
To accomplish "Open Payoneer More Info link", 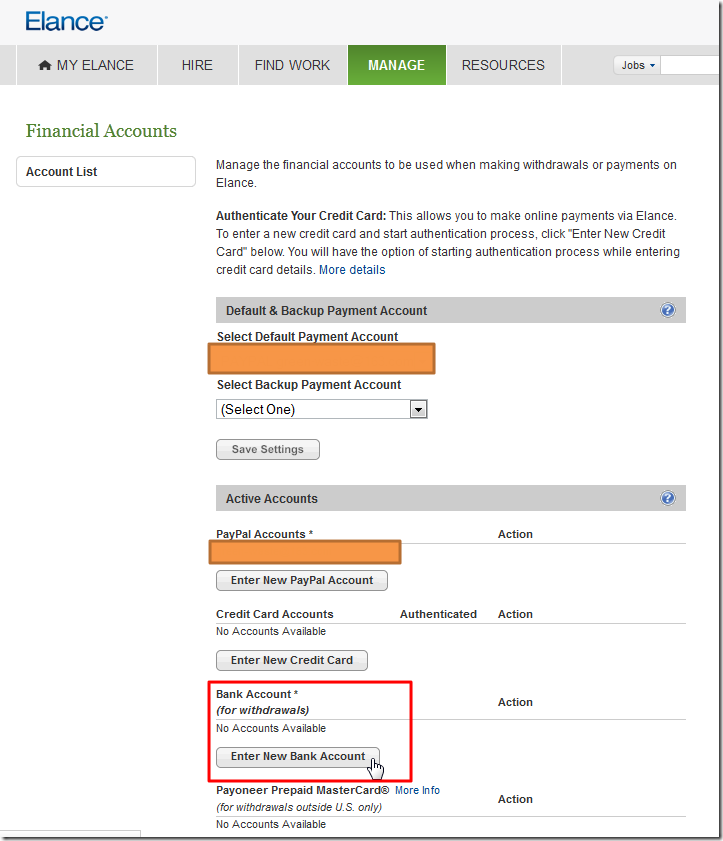I will (417, 790).
